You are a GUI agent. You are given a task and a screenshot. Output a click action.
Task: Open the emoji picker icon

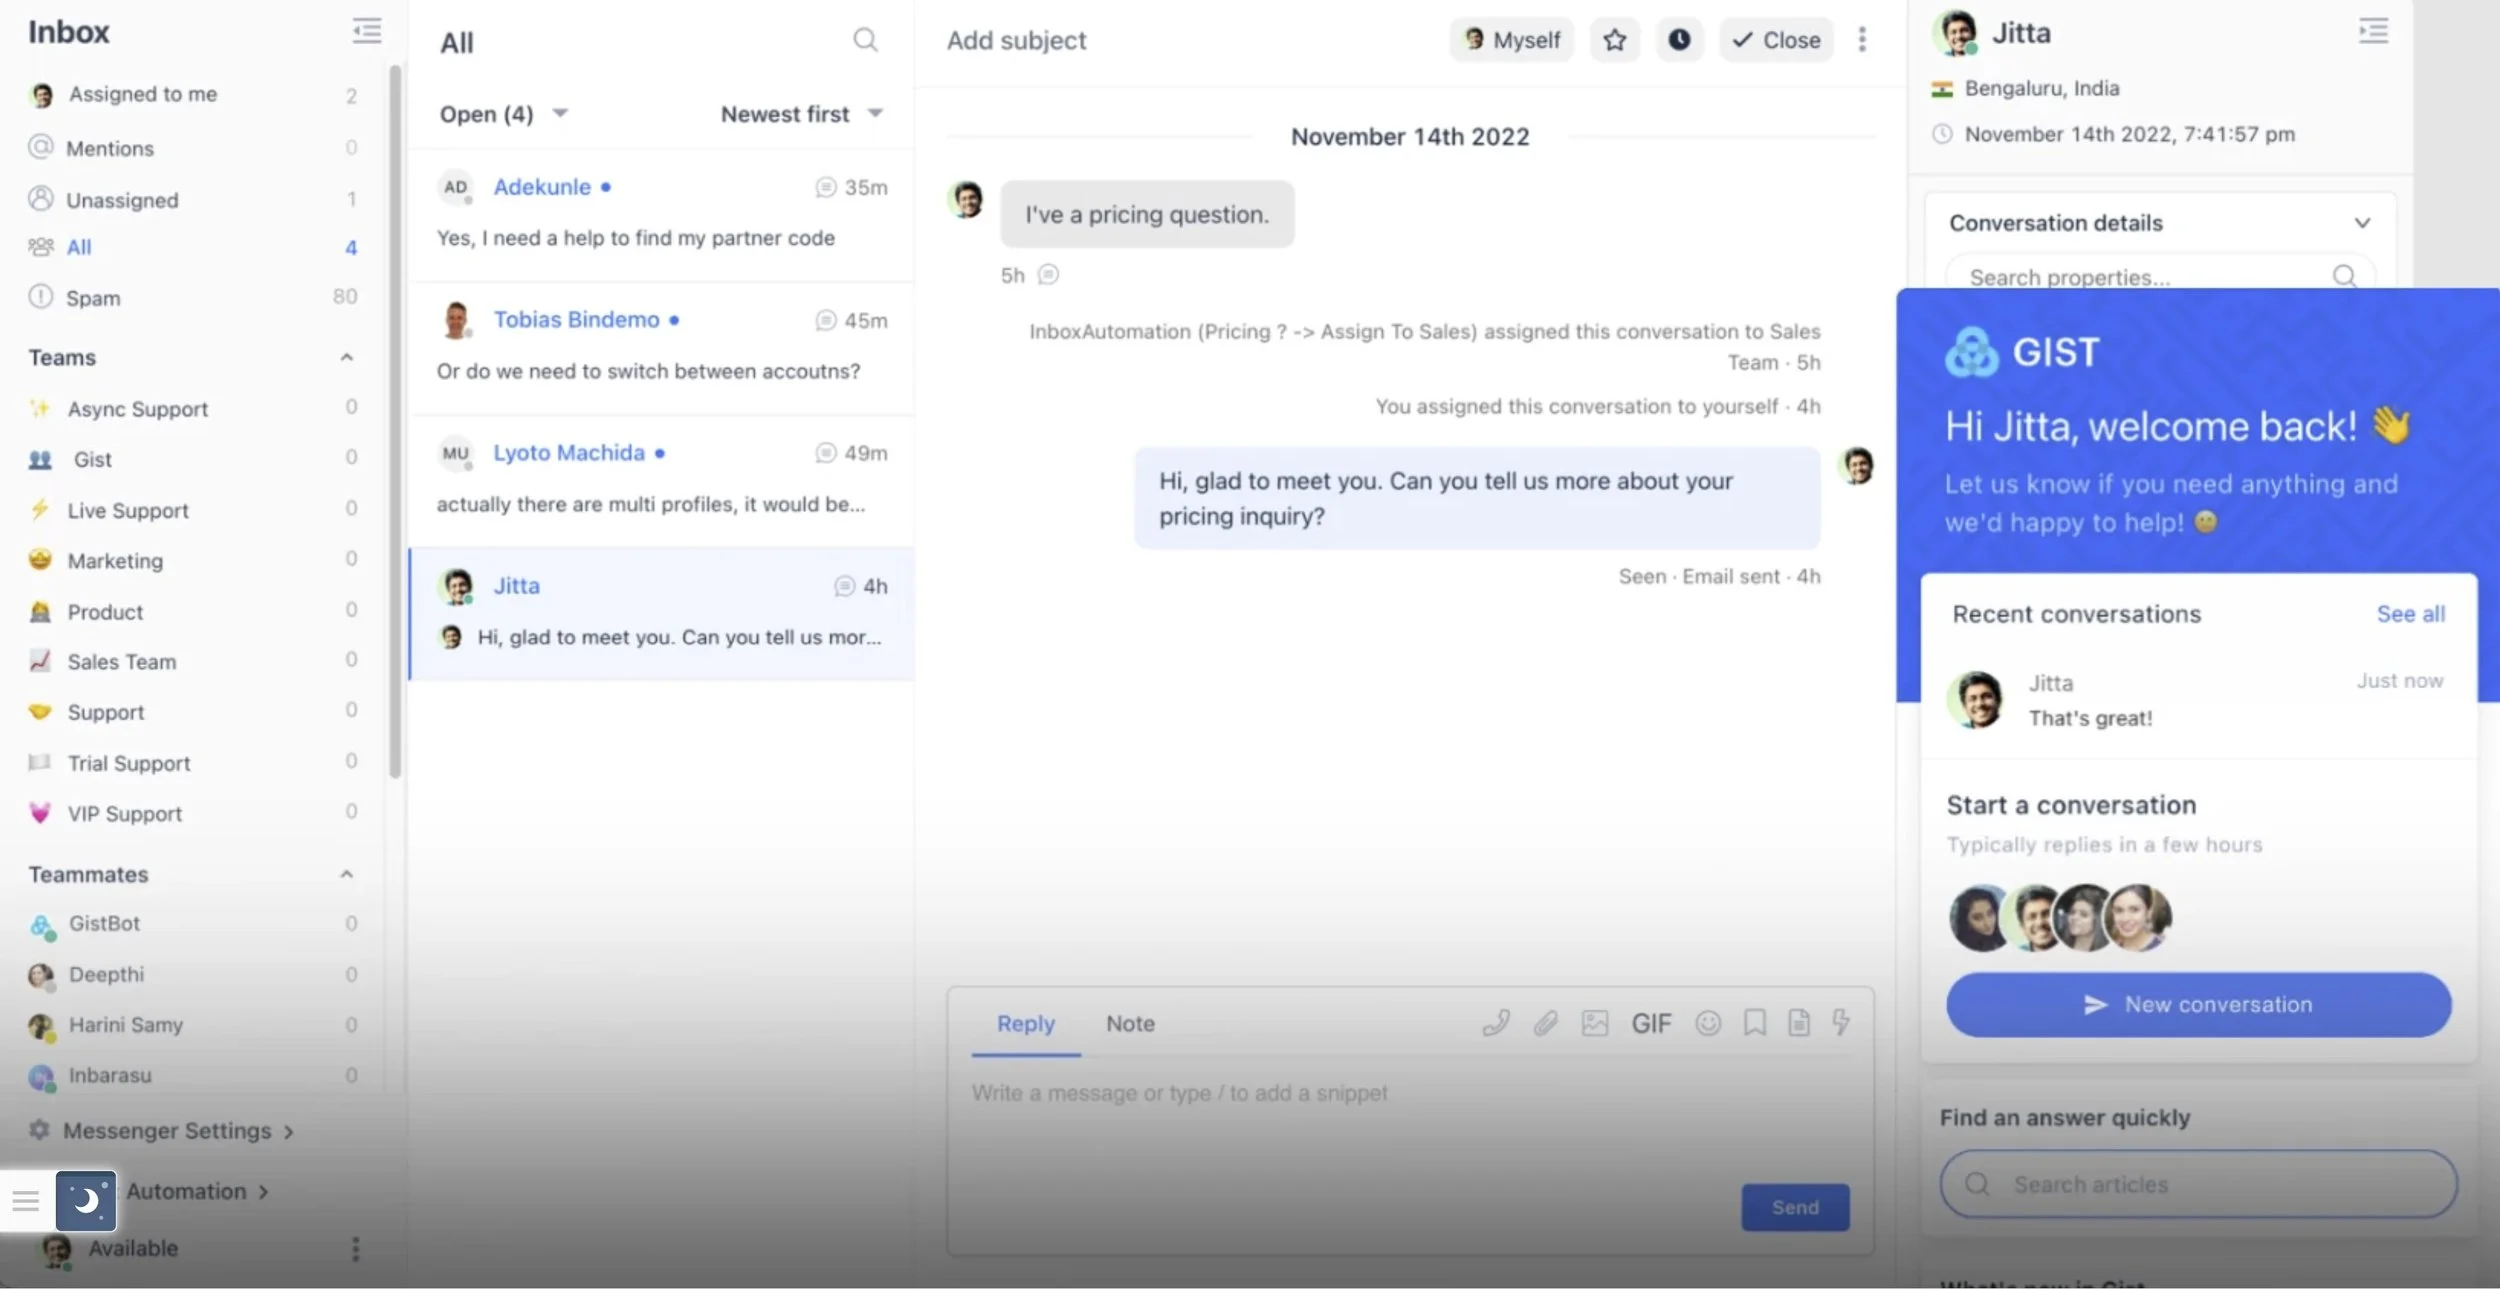(x=1708, y=1022)
